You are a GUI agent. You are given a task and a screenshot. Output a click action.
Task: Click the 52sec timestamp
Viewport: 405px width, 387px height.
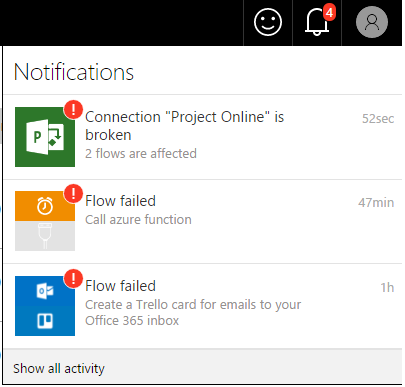tap(378, 119)
